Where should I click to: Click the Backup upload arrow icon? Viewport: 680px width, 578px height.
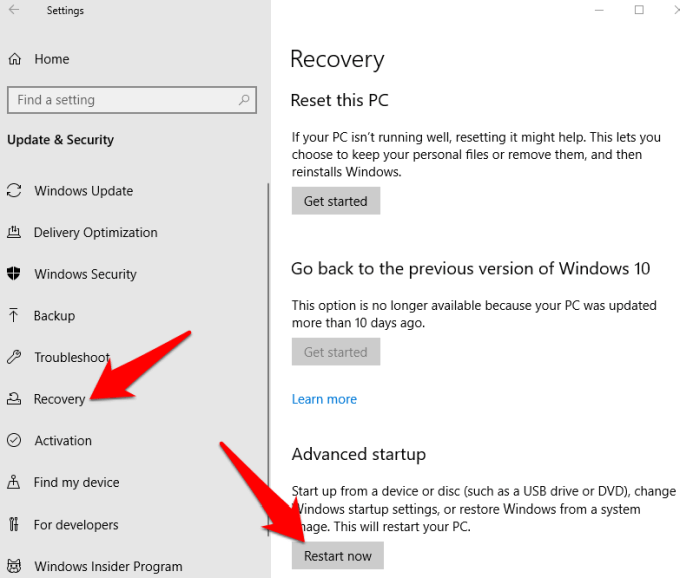point(14,316)
